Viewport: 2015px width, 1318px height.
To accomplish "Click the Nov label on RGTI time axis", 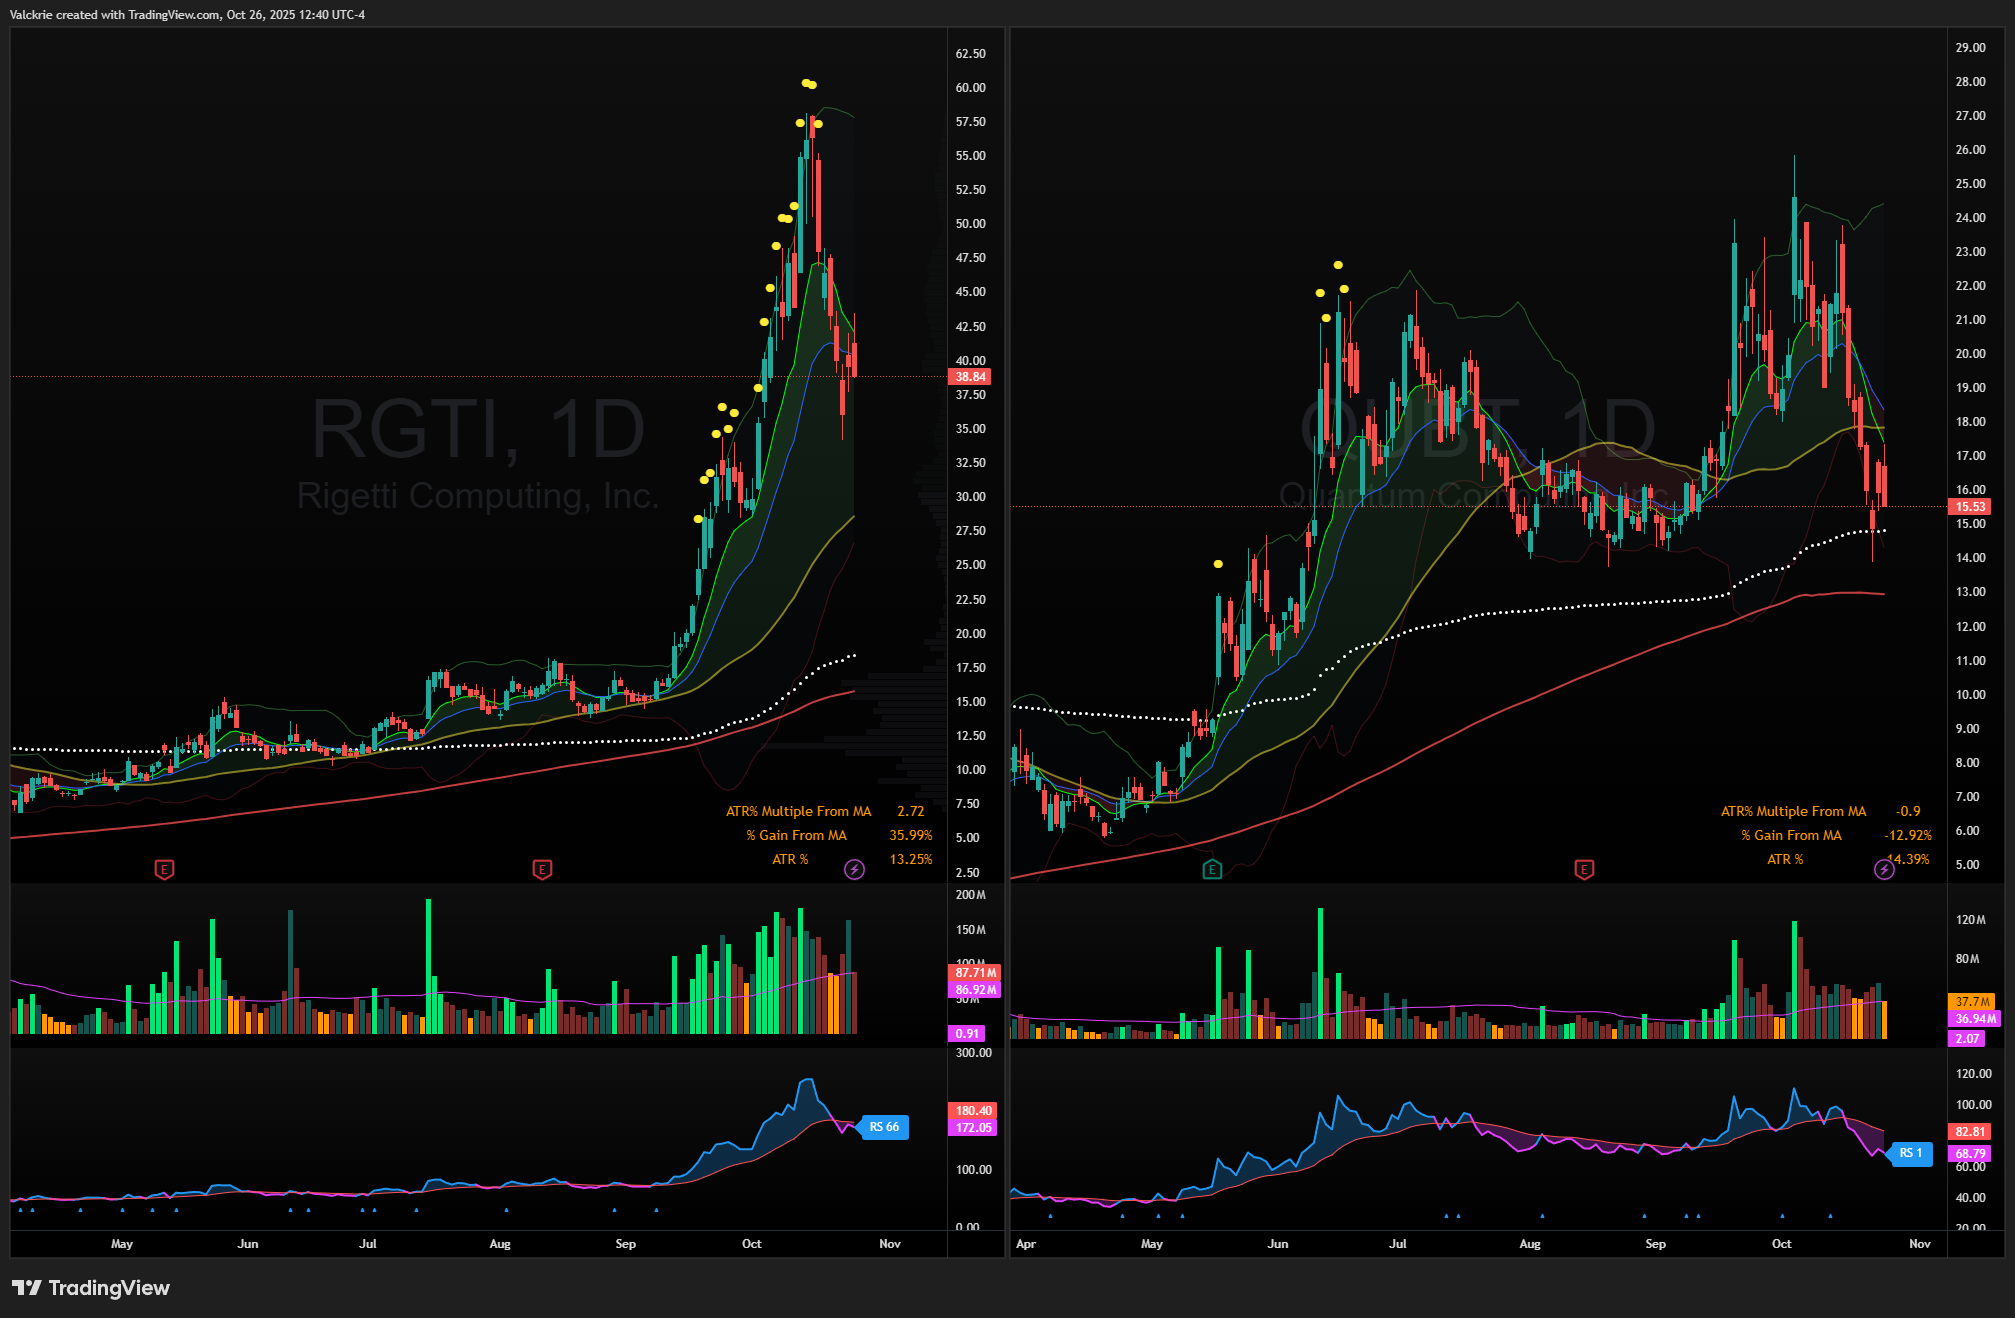I will [889, 1244].
